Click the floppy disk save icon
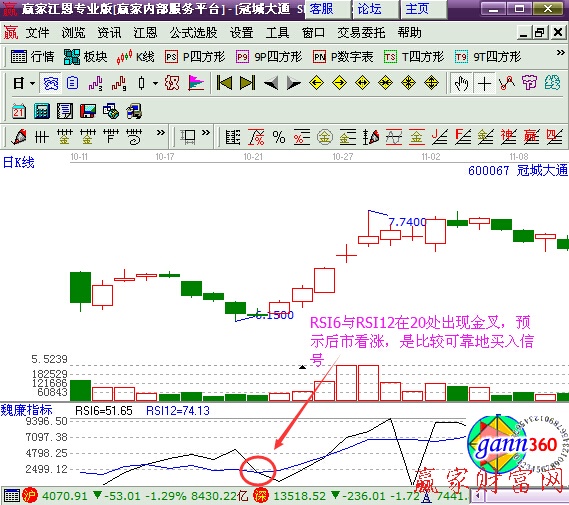 pos(88,111)
